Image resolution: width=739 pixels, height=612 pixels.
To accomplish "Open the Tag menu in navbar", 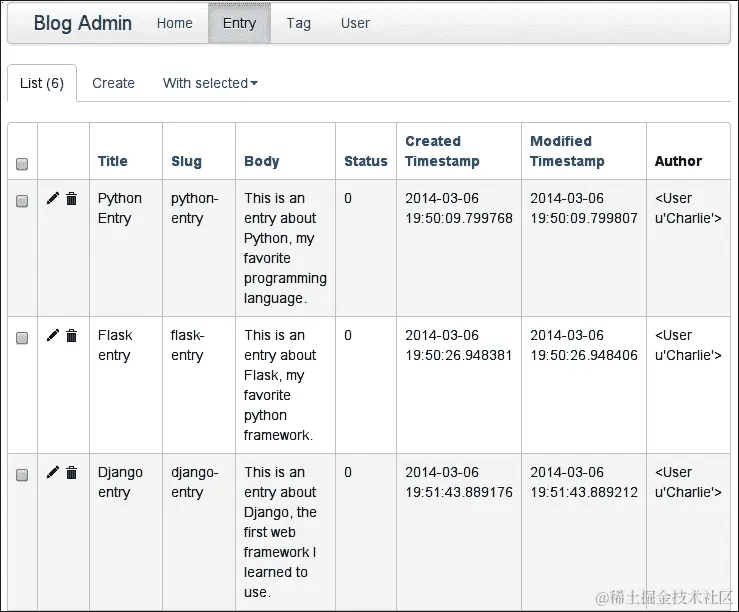I will [x=299, y=23].
